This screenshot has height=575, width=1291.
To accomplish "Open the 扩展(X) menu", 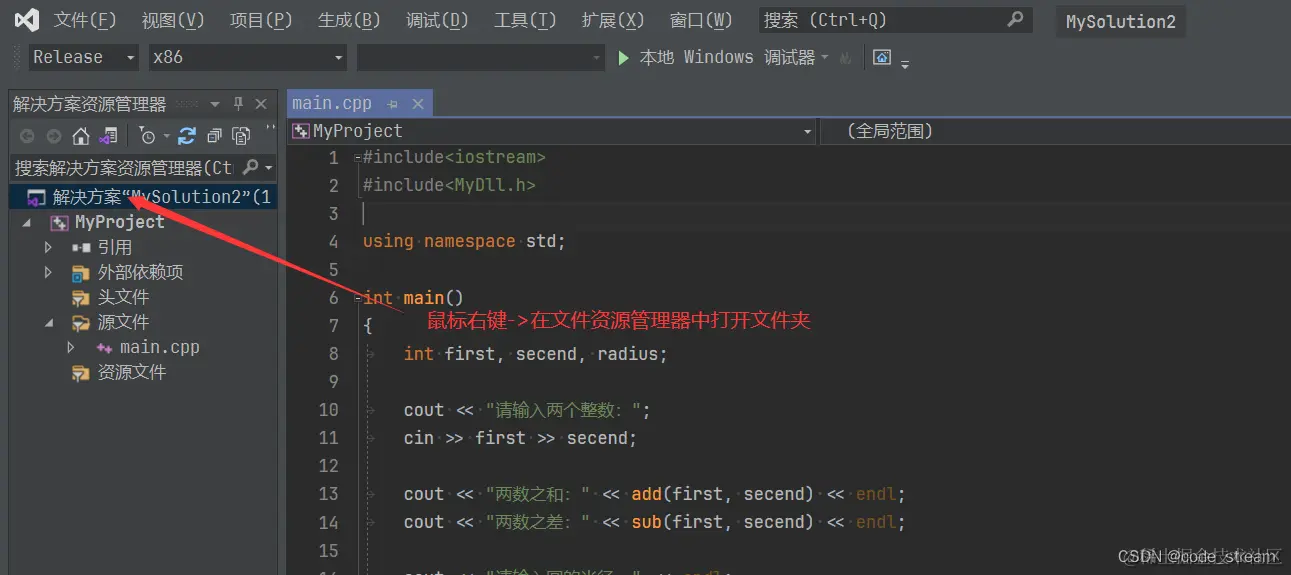I will (613, 20).
